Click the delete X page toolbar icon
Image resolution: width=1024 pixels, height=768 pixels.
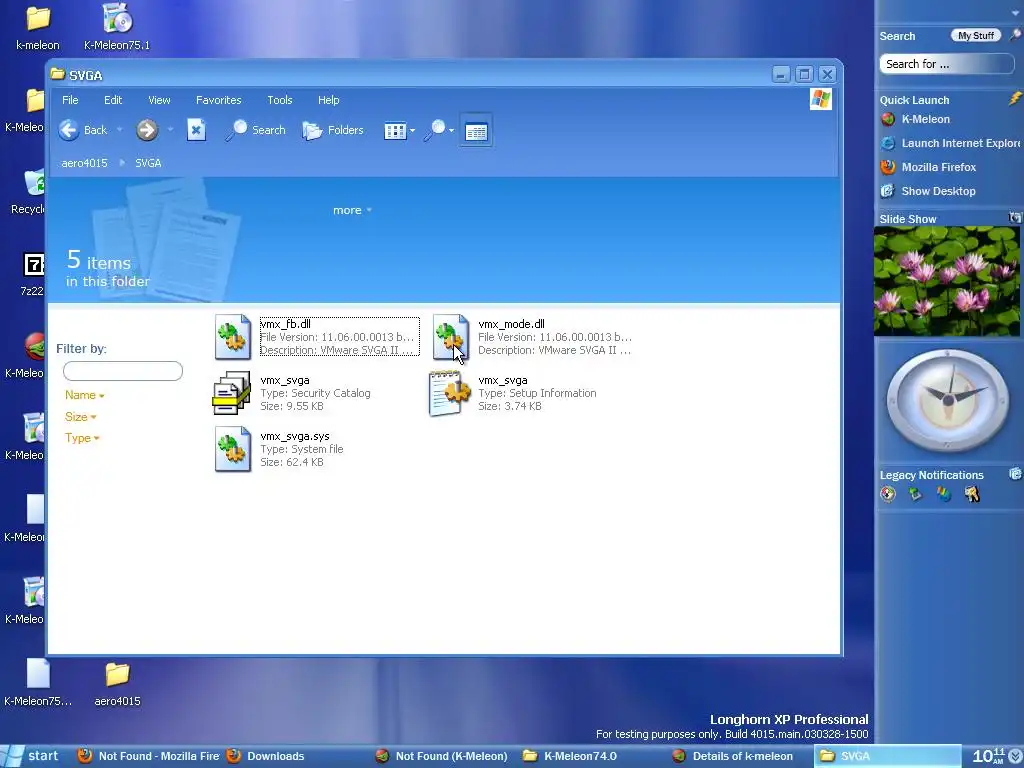coord(196,130)
